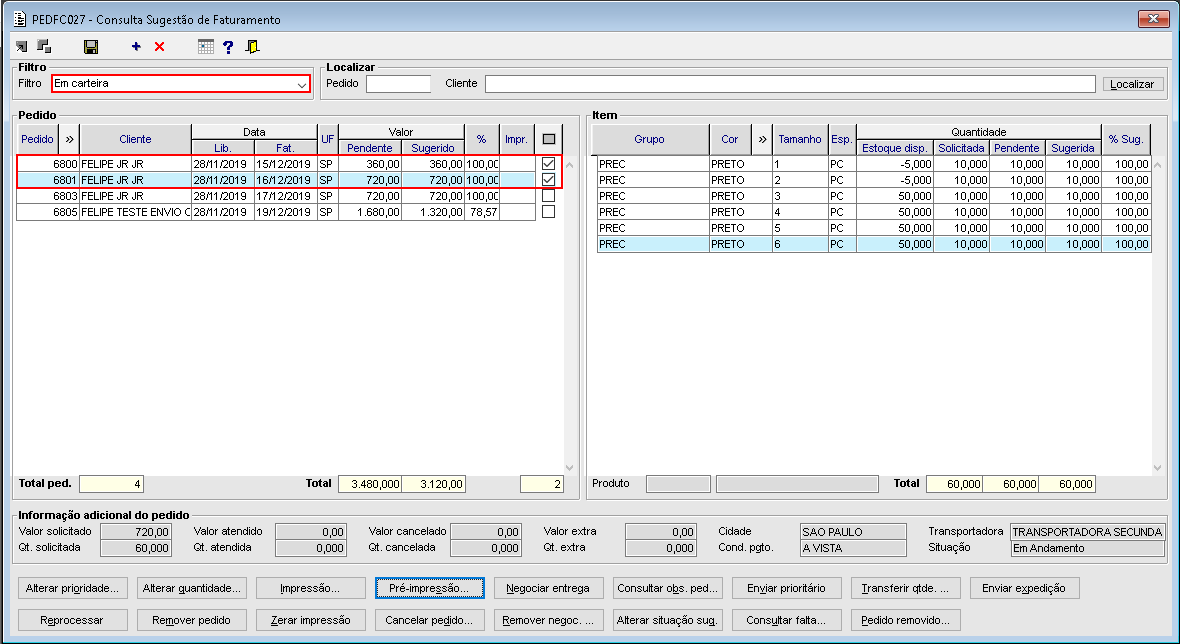Check the checkbox for order 6805
The height and width of the screenshot is (644, 1180).
coord(549,211)
